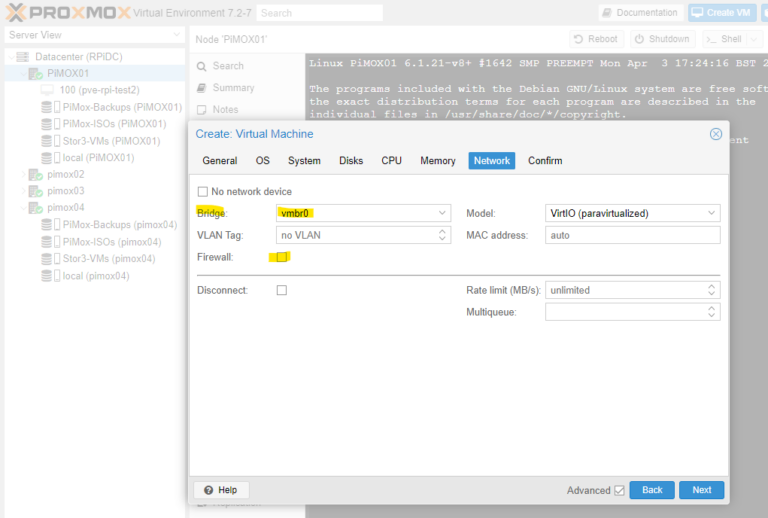Click the Create VM monitor icon
The image size is (768, 518).
(x=697, y=13)
